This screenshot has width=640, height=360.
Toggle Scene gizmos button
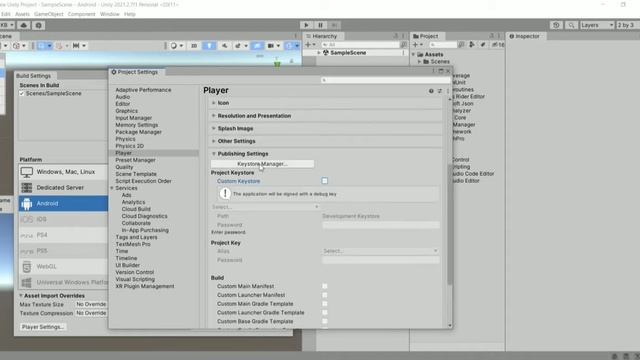pos(289,46)
